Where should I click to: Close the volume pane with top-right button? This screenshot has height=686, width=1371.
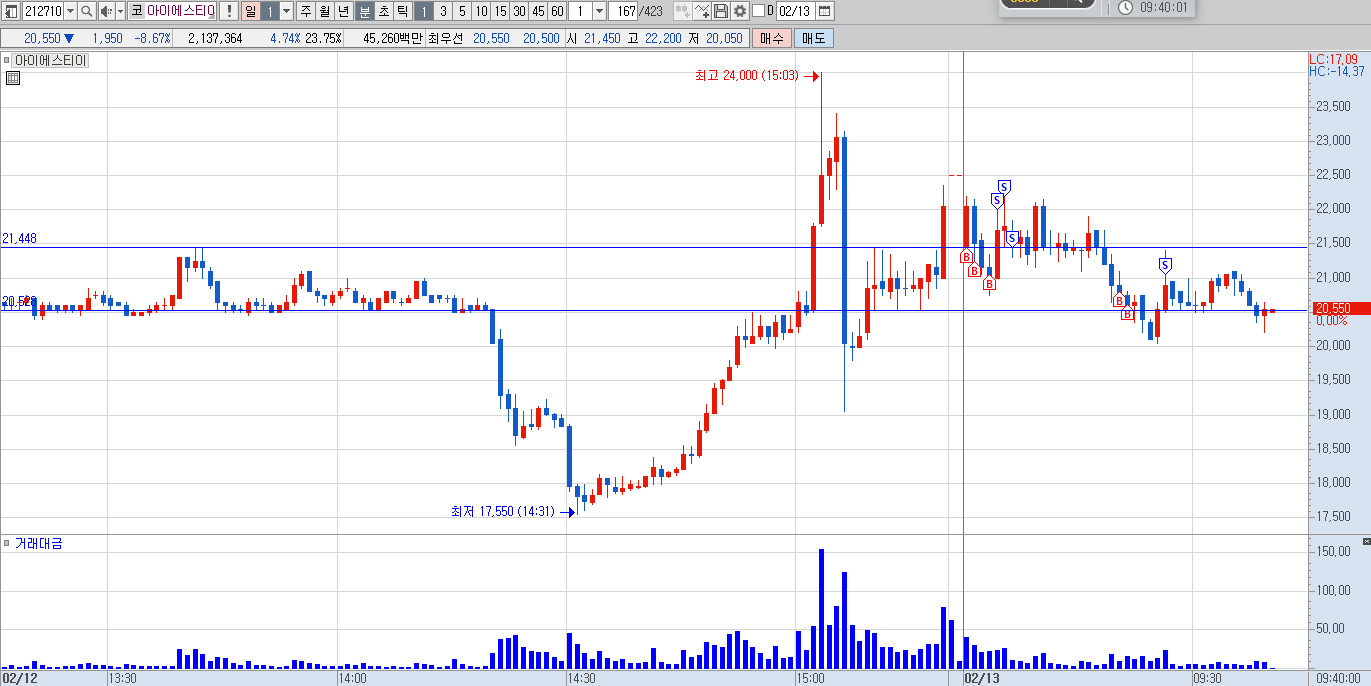pos(1366,542)
